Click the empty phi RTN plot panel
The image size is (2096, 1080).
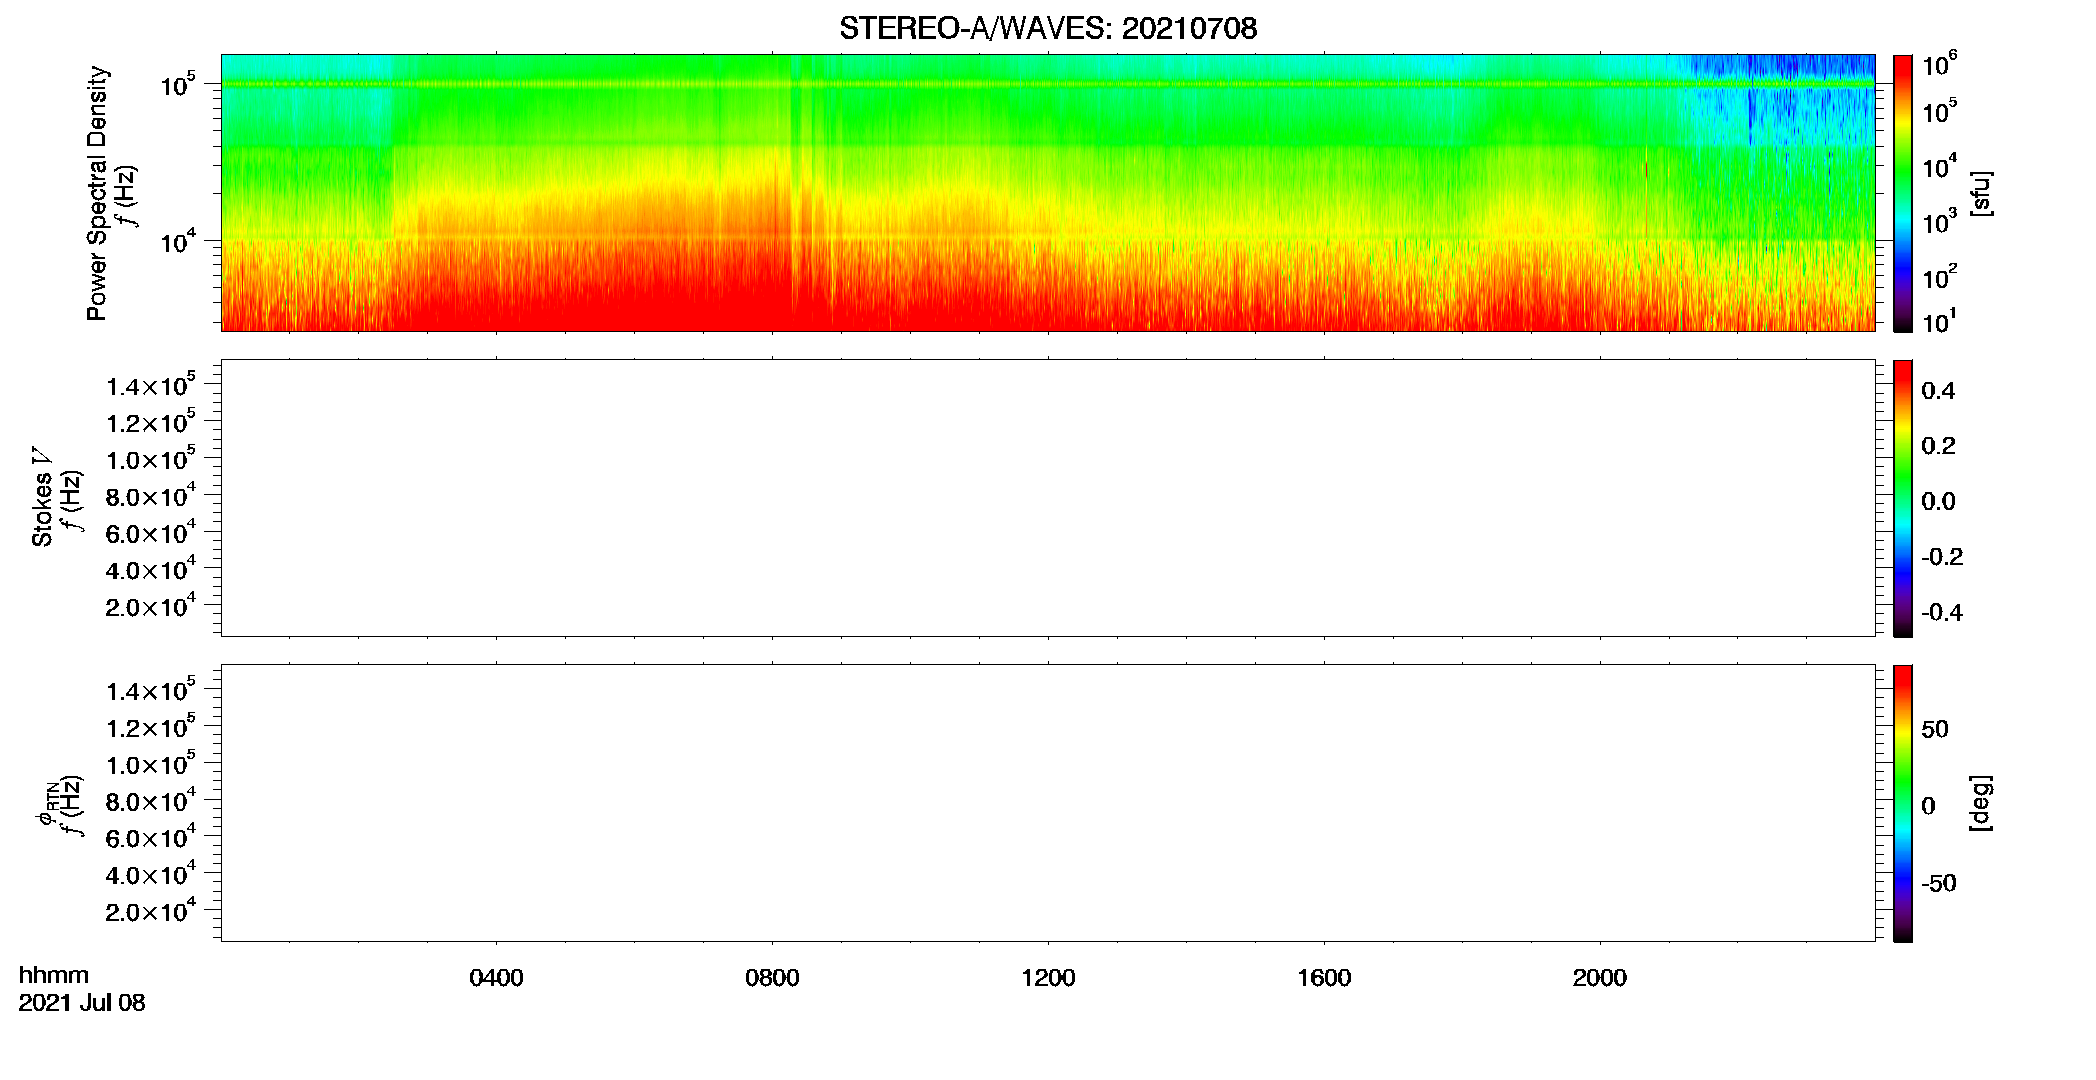(1048, 803)
